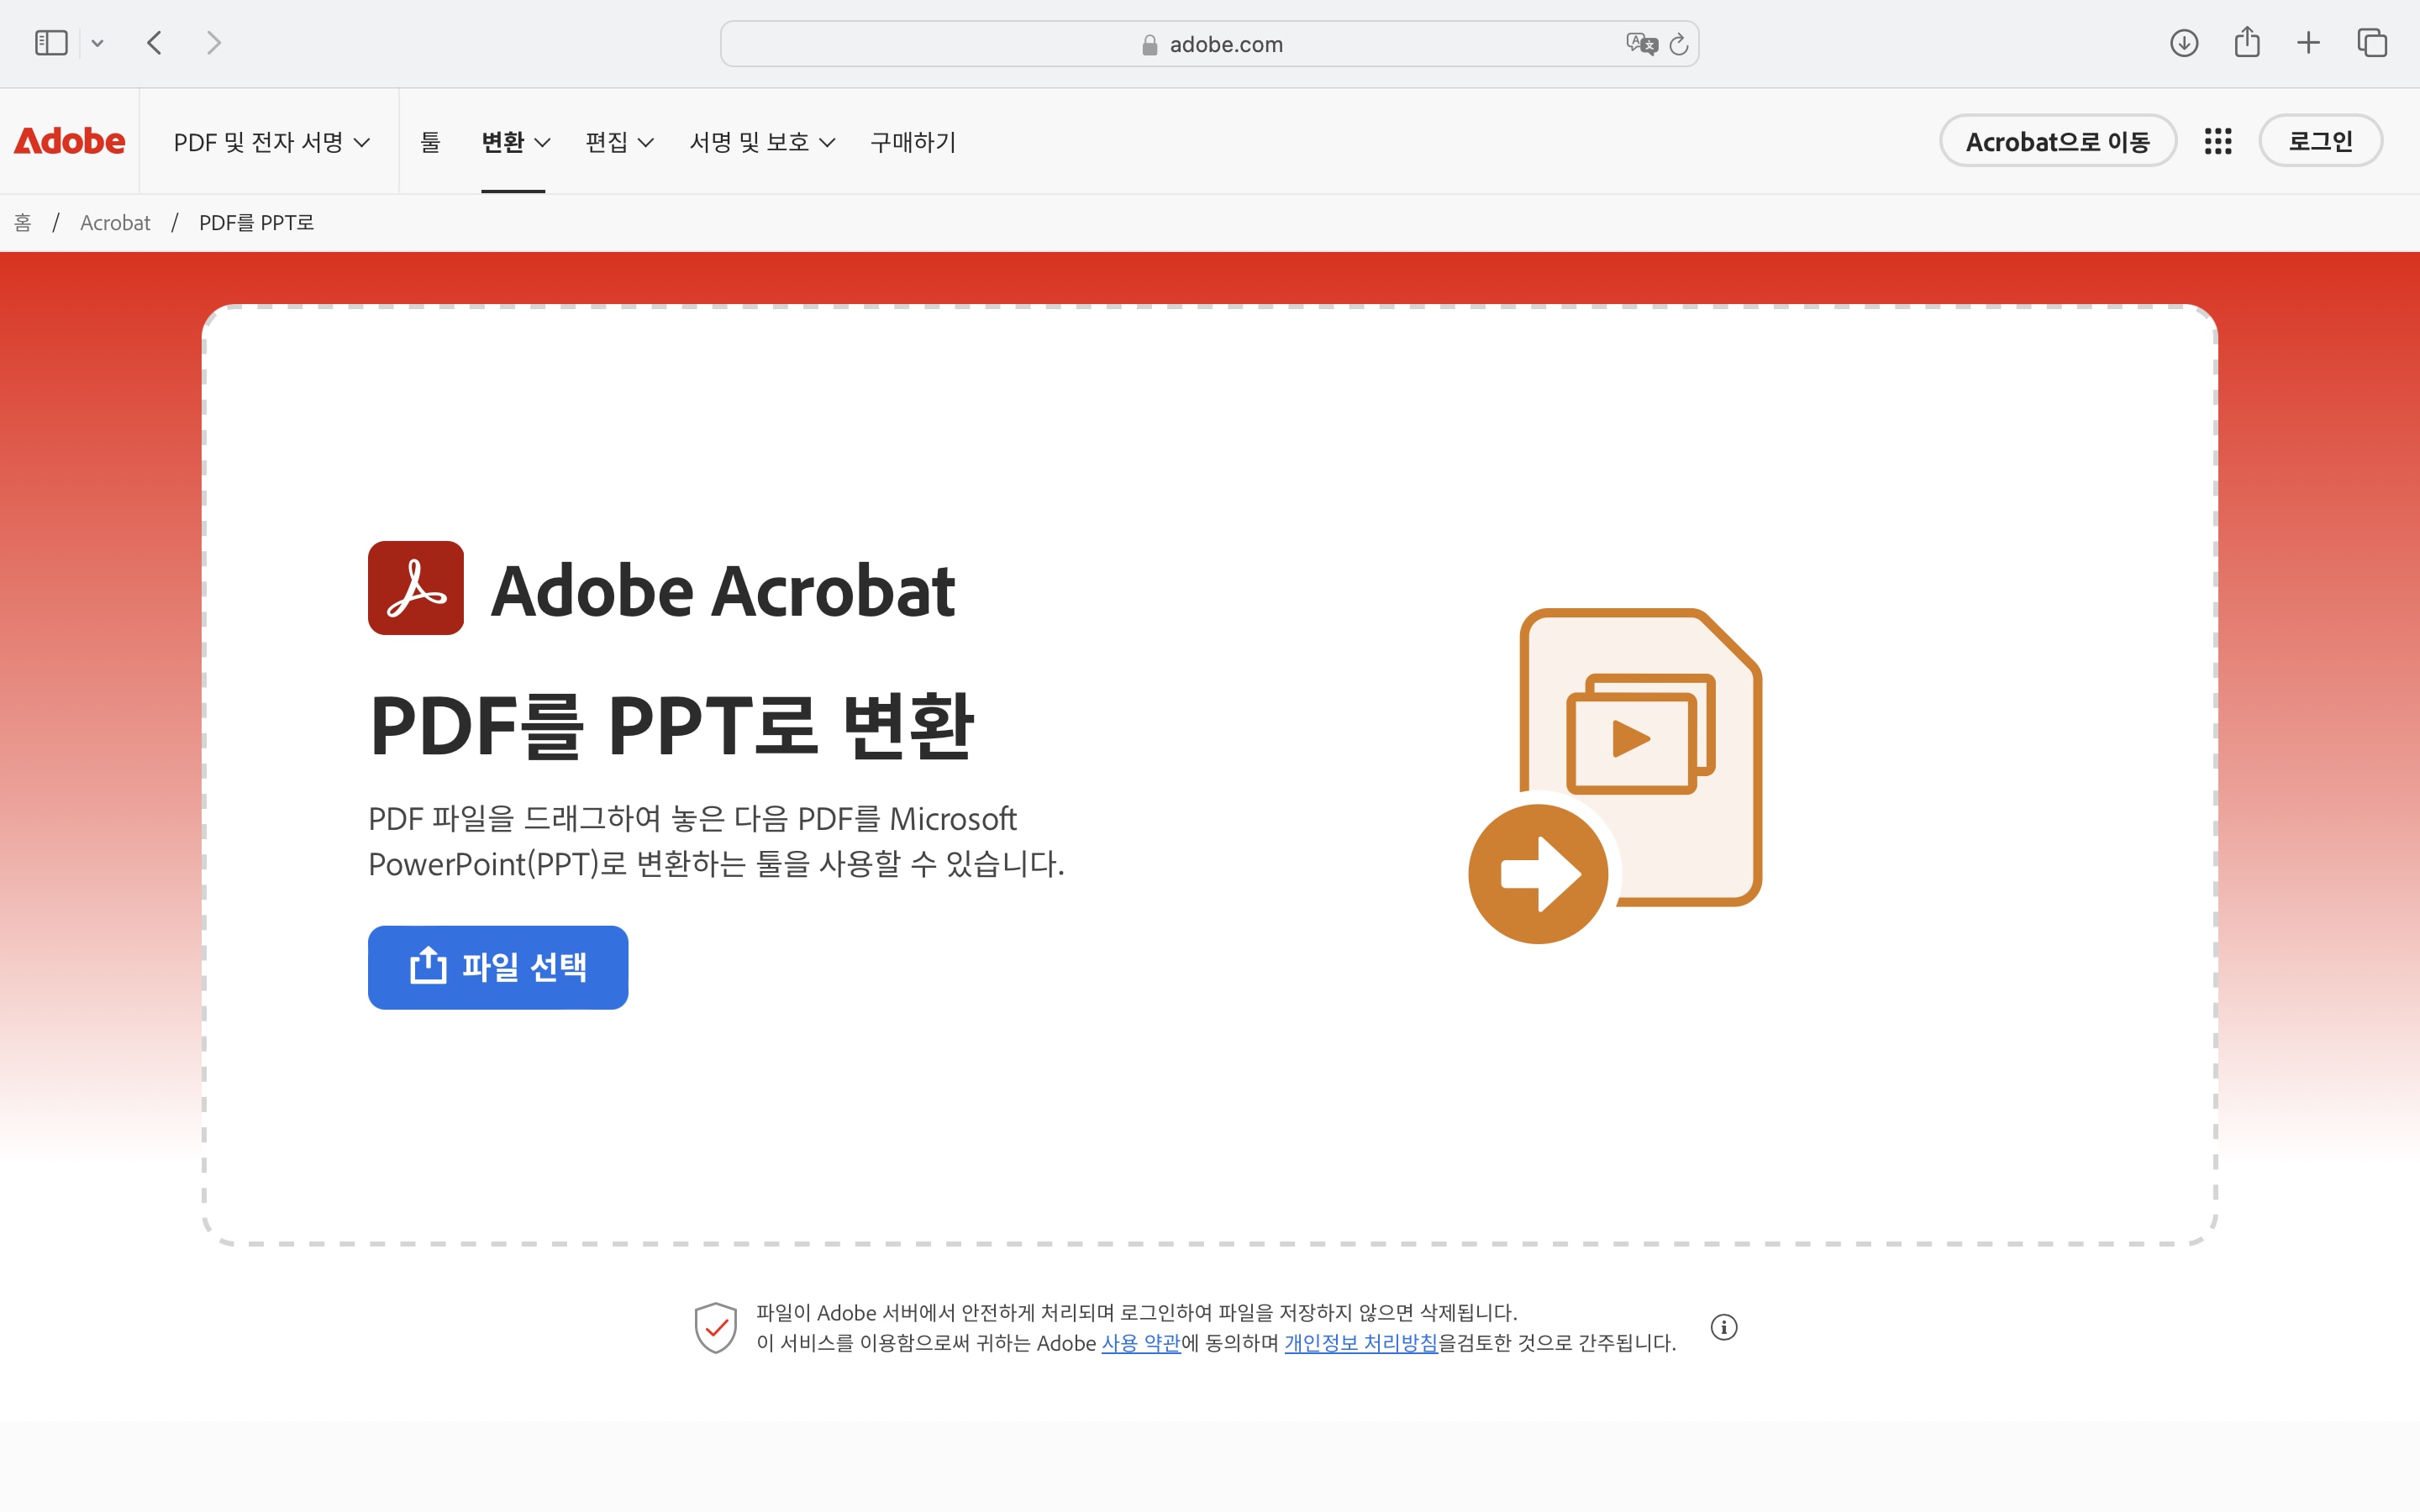Open the 사용 약관 link

[x=1140, y=1344]
